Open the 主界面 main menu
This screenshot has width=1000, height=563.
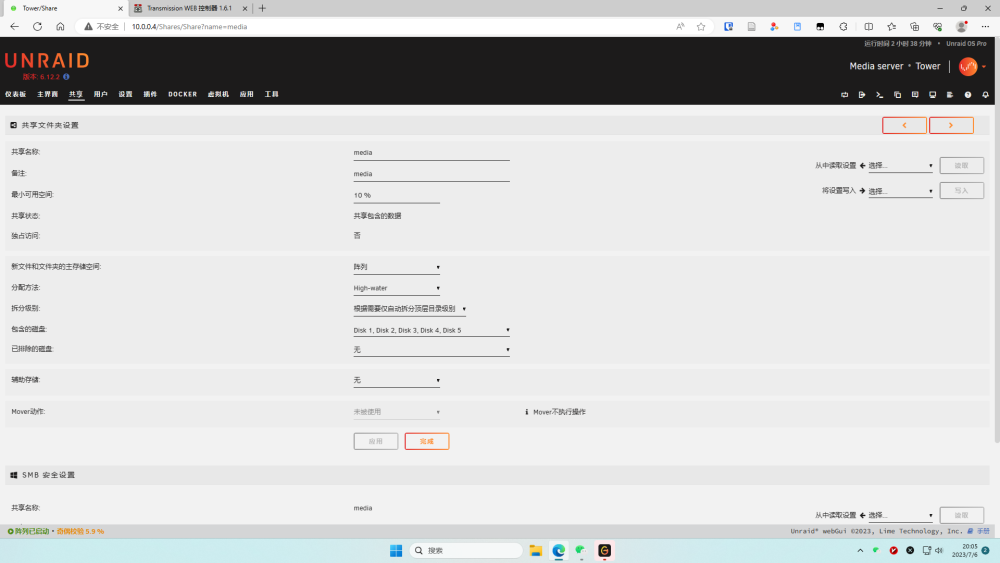(48, 94)
